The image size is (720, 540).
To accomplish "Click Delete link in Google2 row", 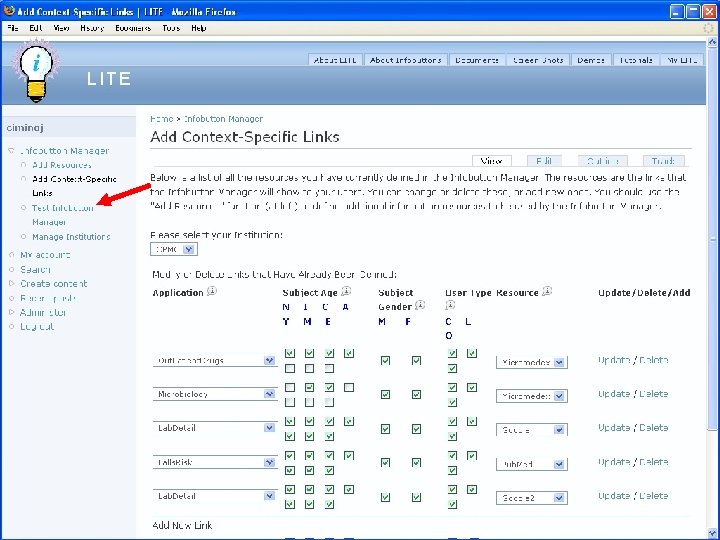I will [x=653, y=496].
